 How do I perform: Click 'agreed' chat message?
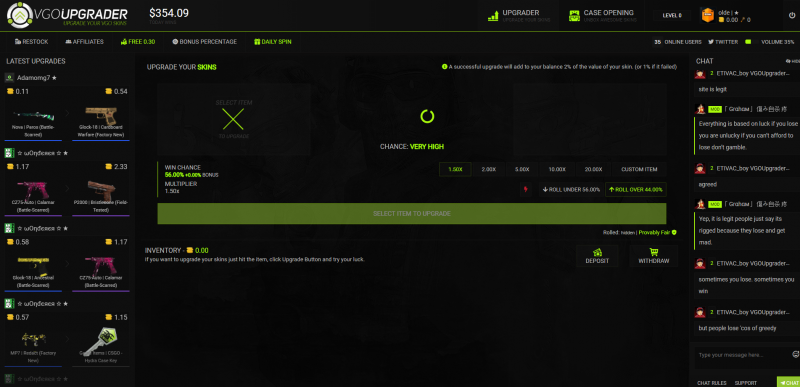(x=708, y=185)
